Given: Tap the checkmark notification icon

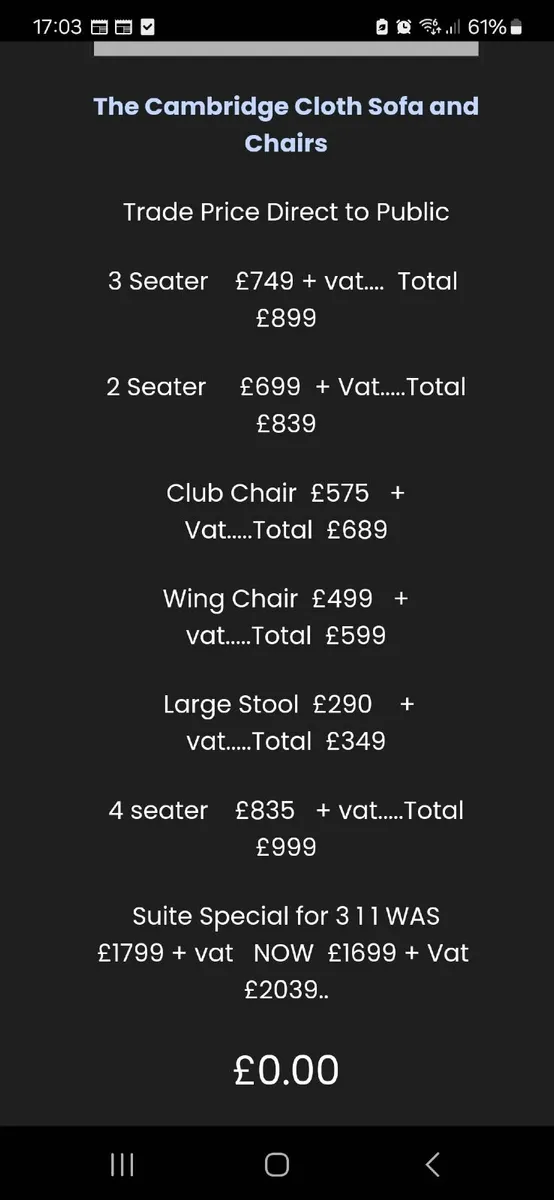Looking at the screenshot, I should point(148,27).
